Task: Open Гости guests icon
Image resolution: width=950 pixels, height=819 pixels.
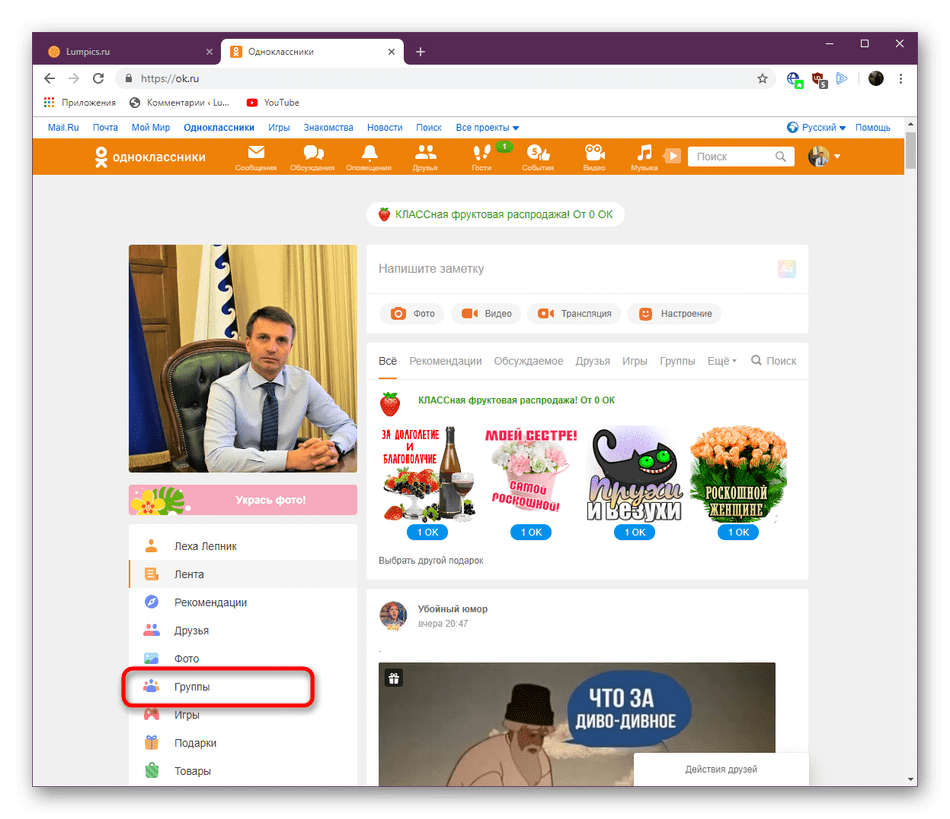Action: pyautogui.click(x=482, y=157)
